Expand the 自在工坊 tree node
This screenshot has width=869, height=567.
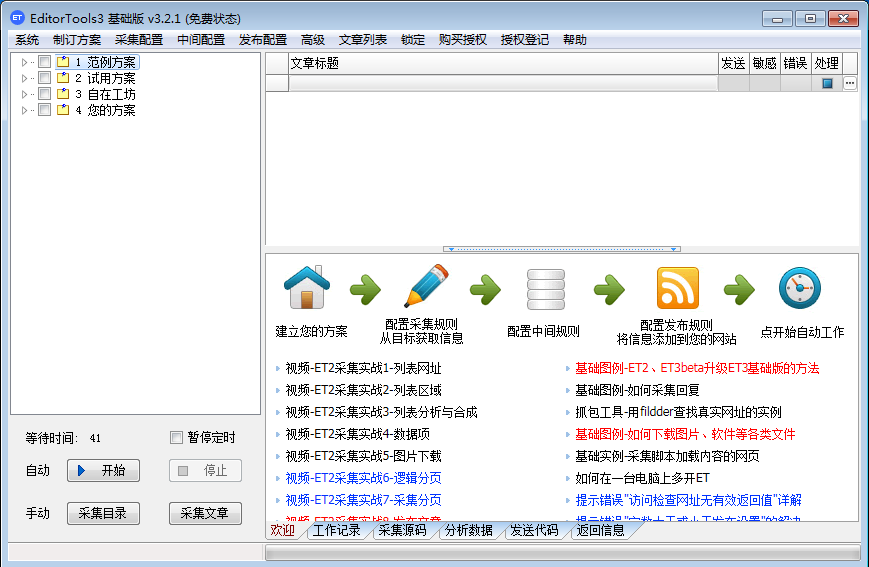(x=25, y=94)
